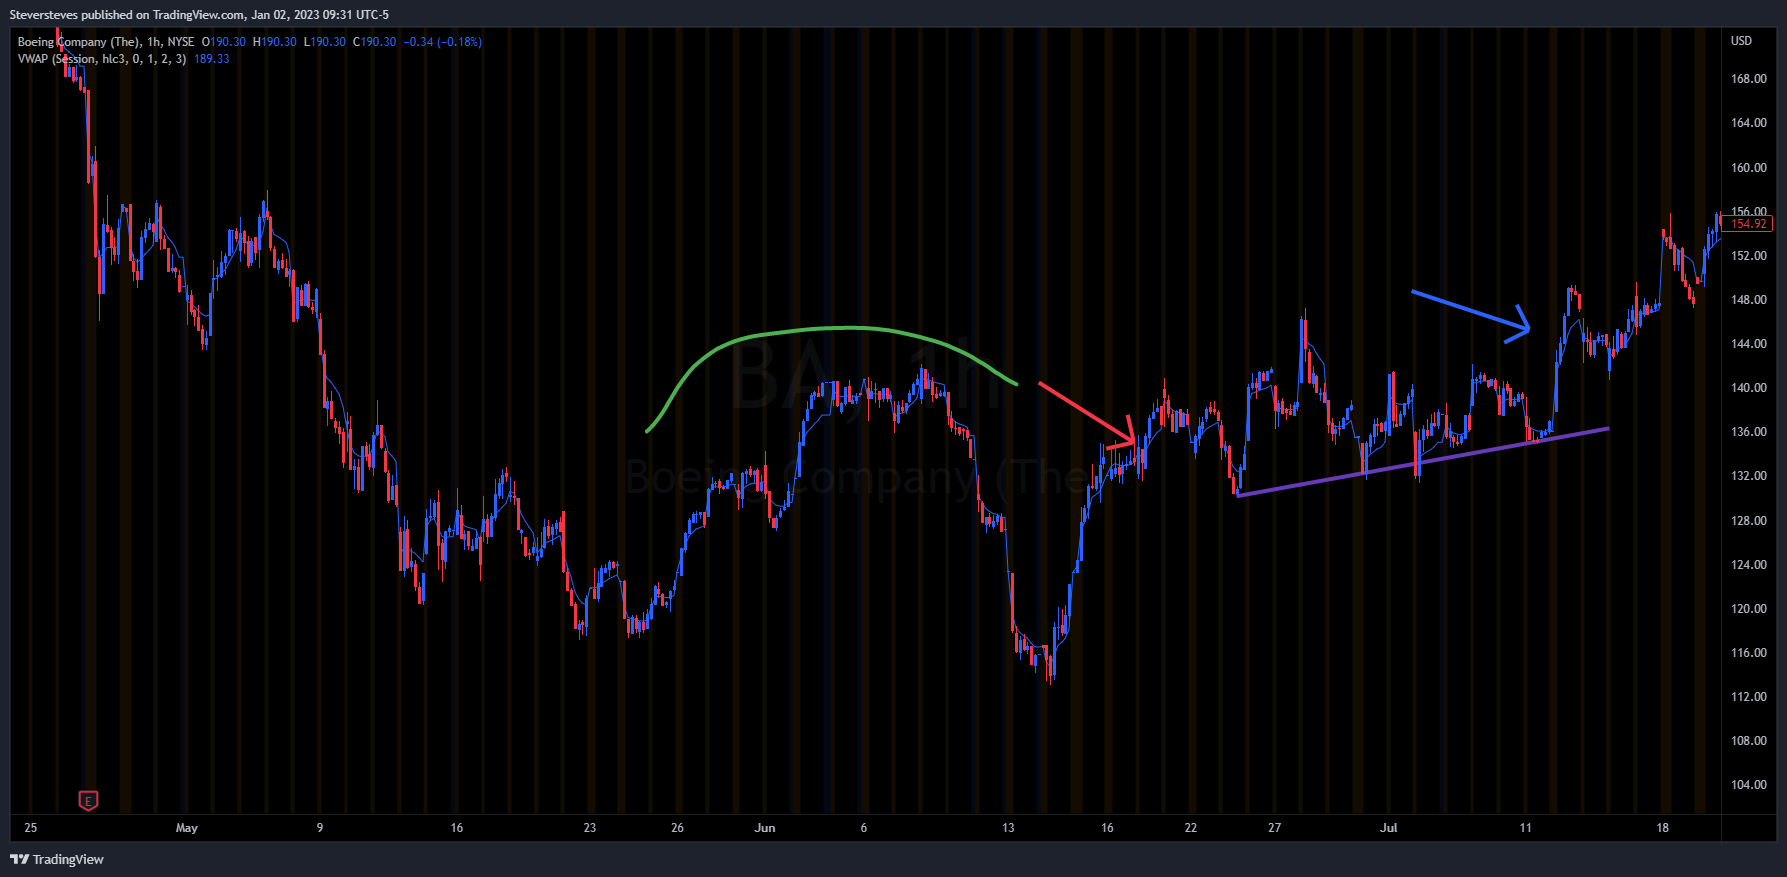The width and height of the screenshot is (1787, 877).
Task: Click the 160.00 price axis label
Action: (x=1748, y=168)
